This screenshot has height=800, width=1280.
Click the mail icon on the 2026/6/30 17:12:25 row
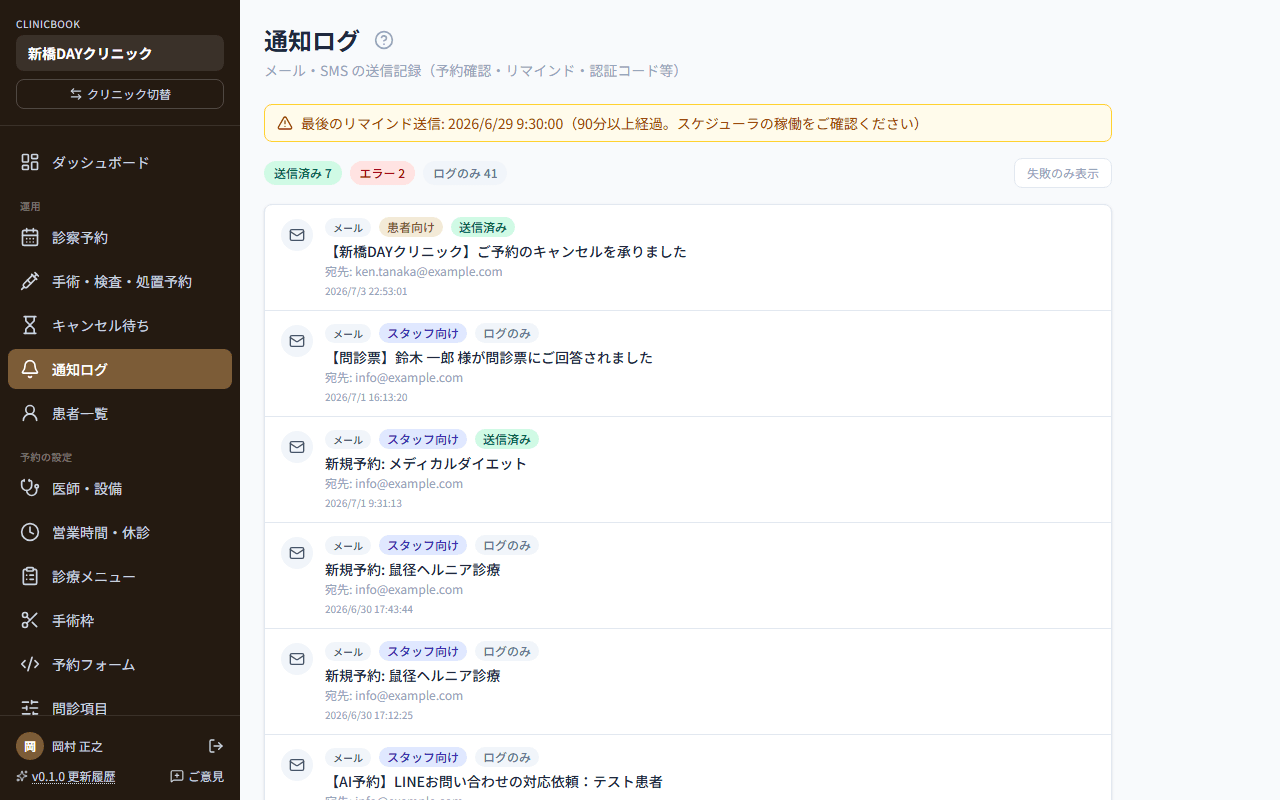297,659
